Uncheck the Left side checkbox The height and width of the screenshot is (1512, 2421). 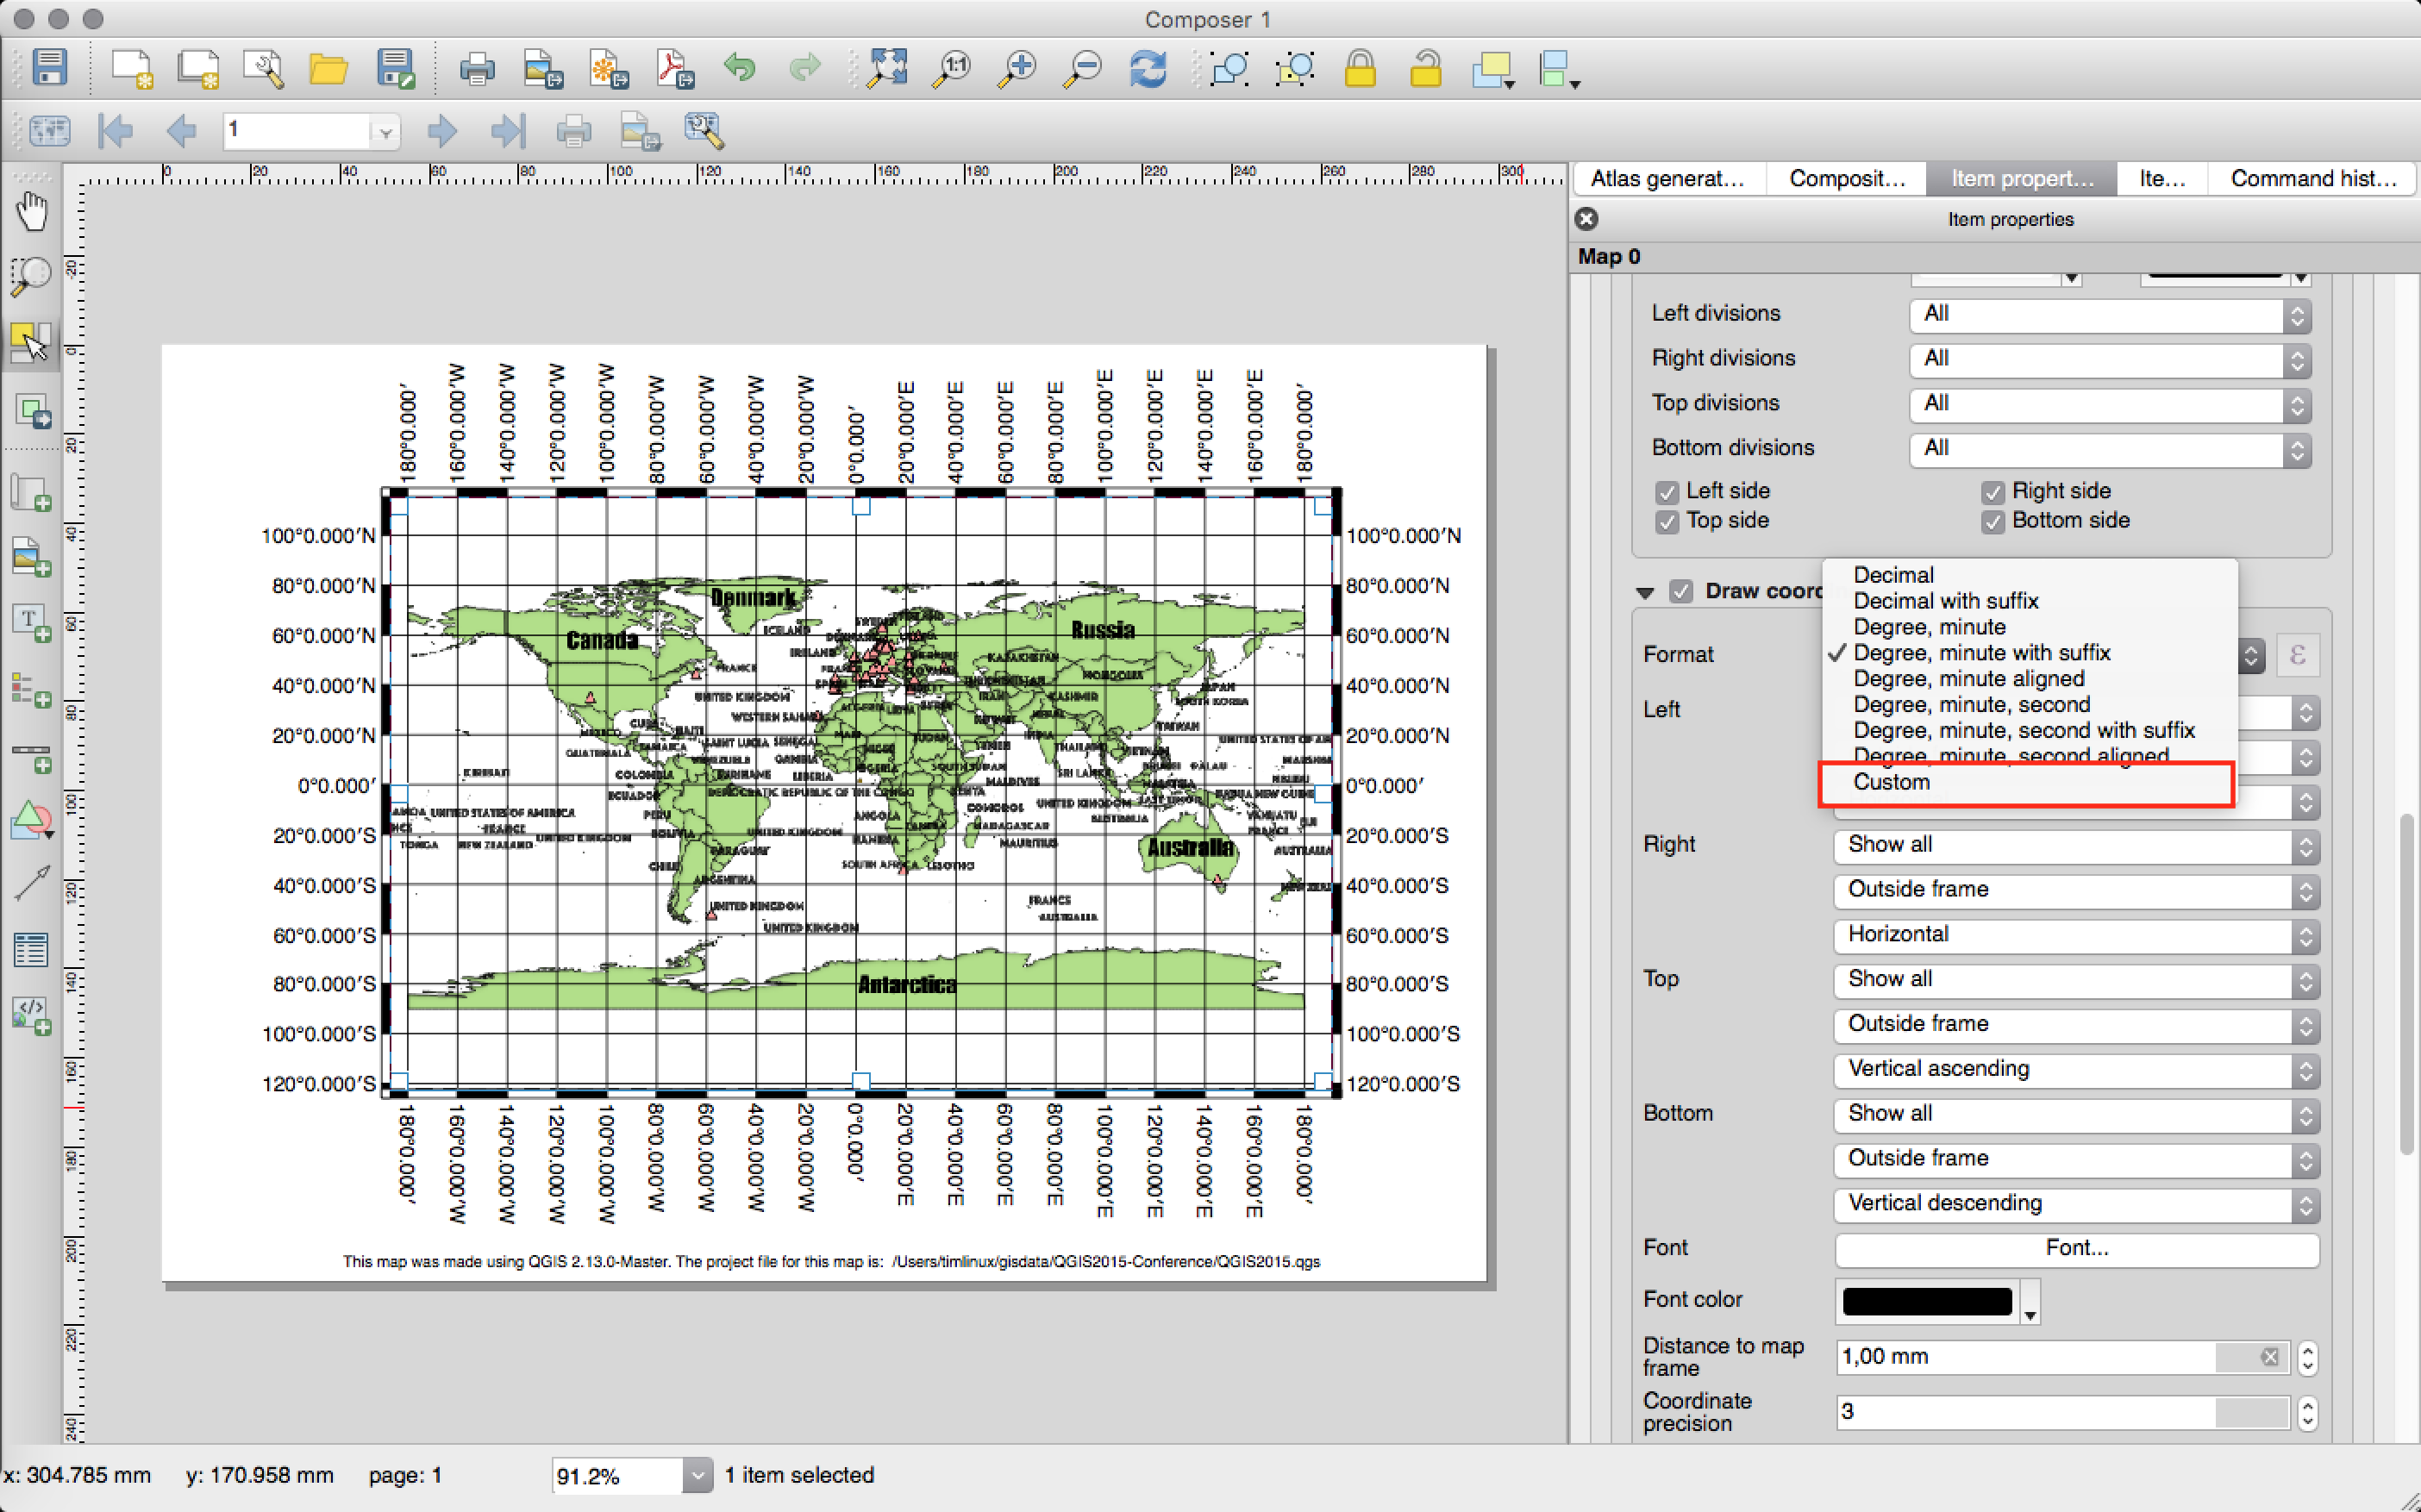(x=1666, y=492)
